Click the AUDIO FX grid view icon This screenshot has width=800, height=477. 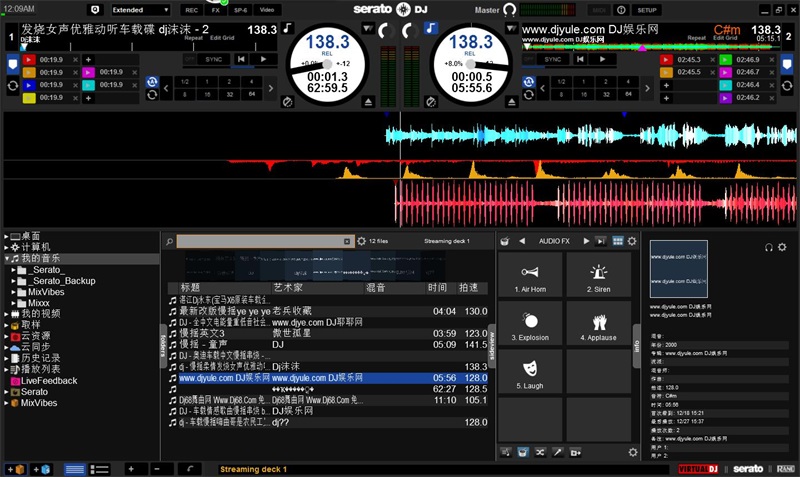617,241
